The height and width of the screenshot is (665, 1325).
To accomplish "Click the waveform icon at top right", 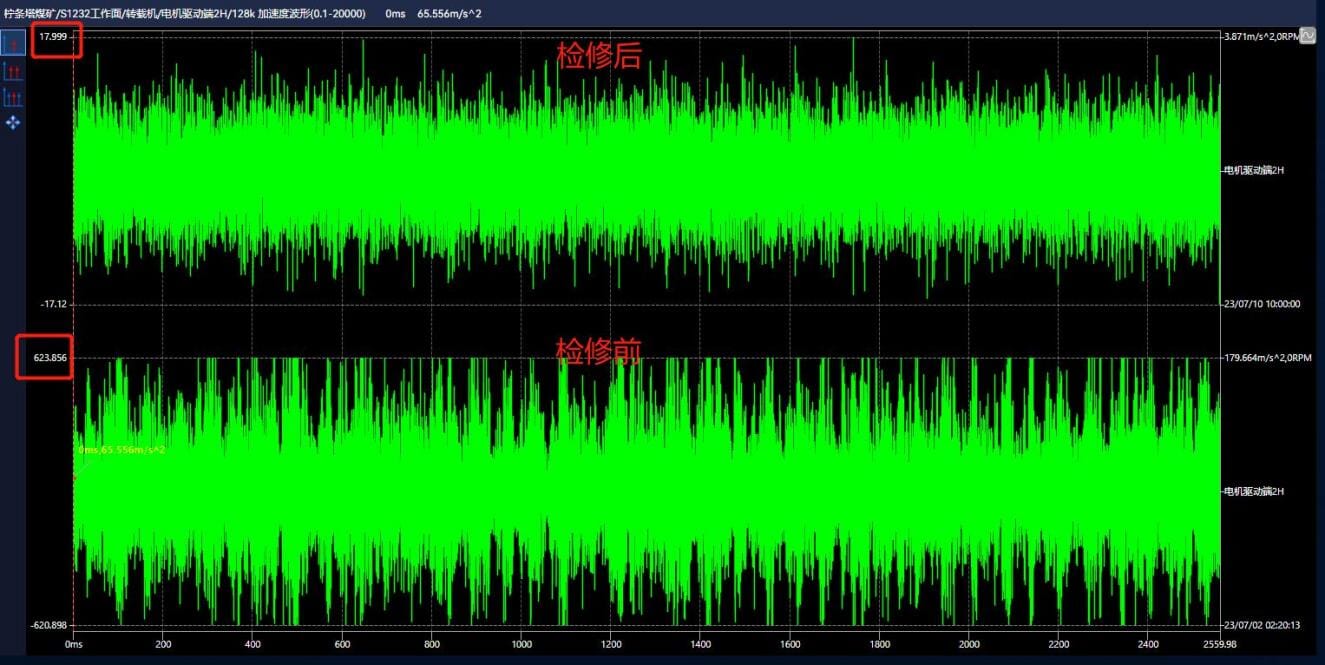I will click(x=1307, y=35).
